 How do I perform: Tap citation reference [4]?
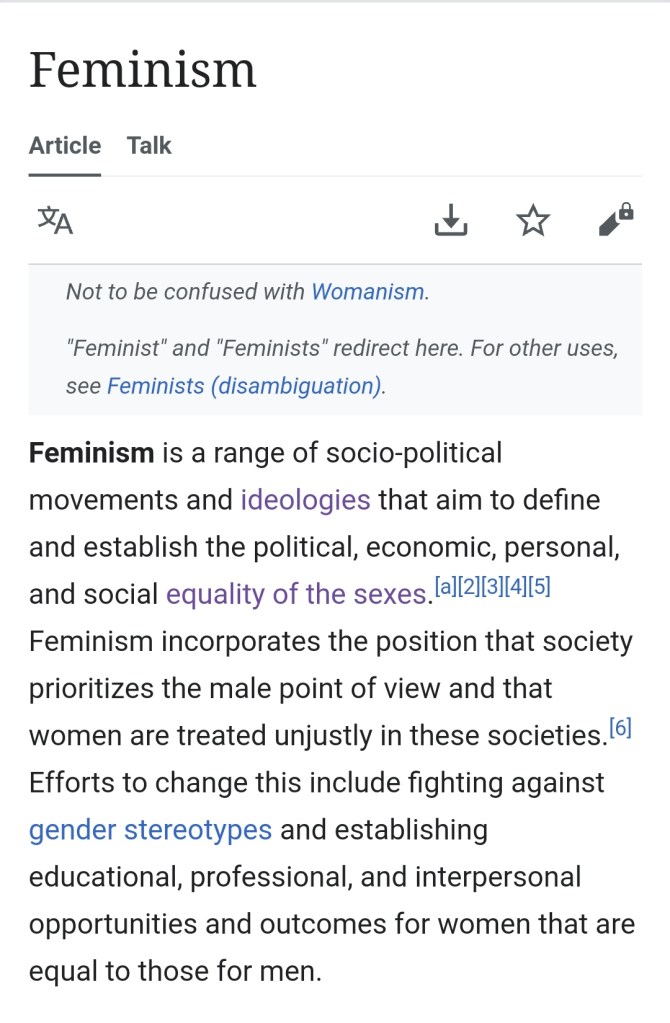click(516, 587)
